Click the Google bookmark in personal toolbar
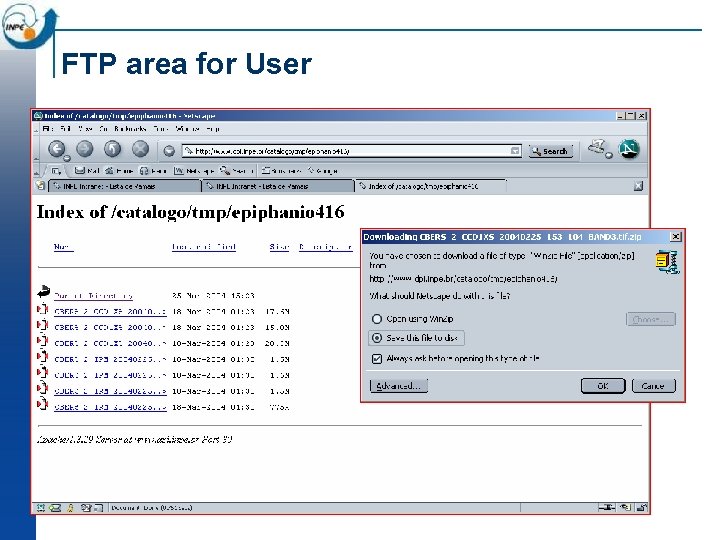The width and height of the screenshot is (720, 540). (x=323, y=170)
